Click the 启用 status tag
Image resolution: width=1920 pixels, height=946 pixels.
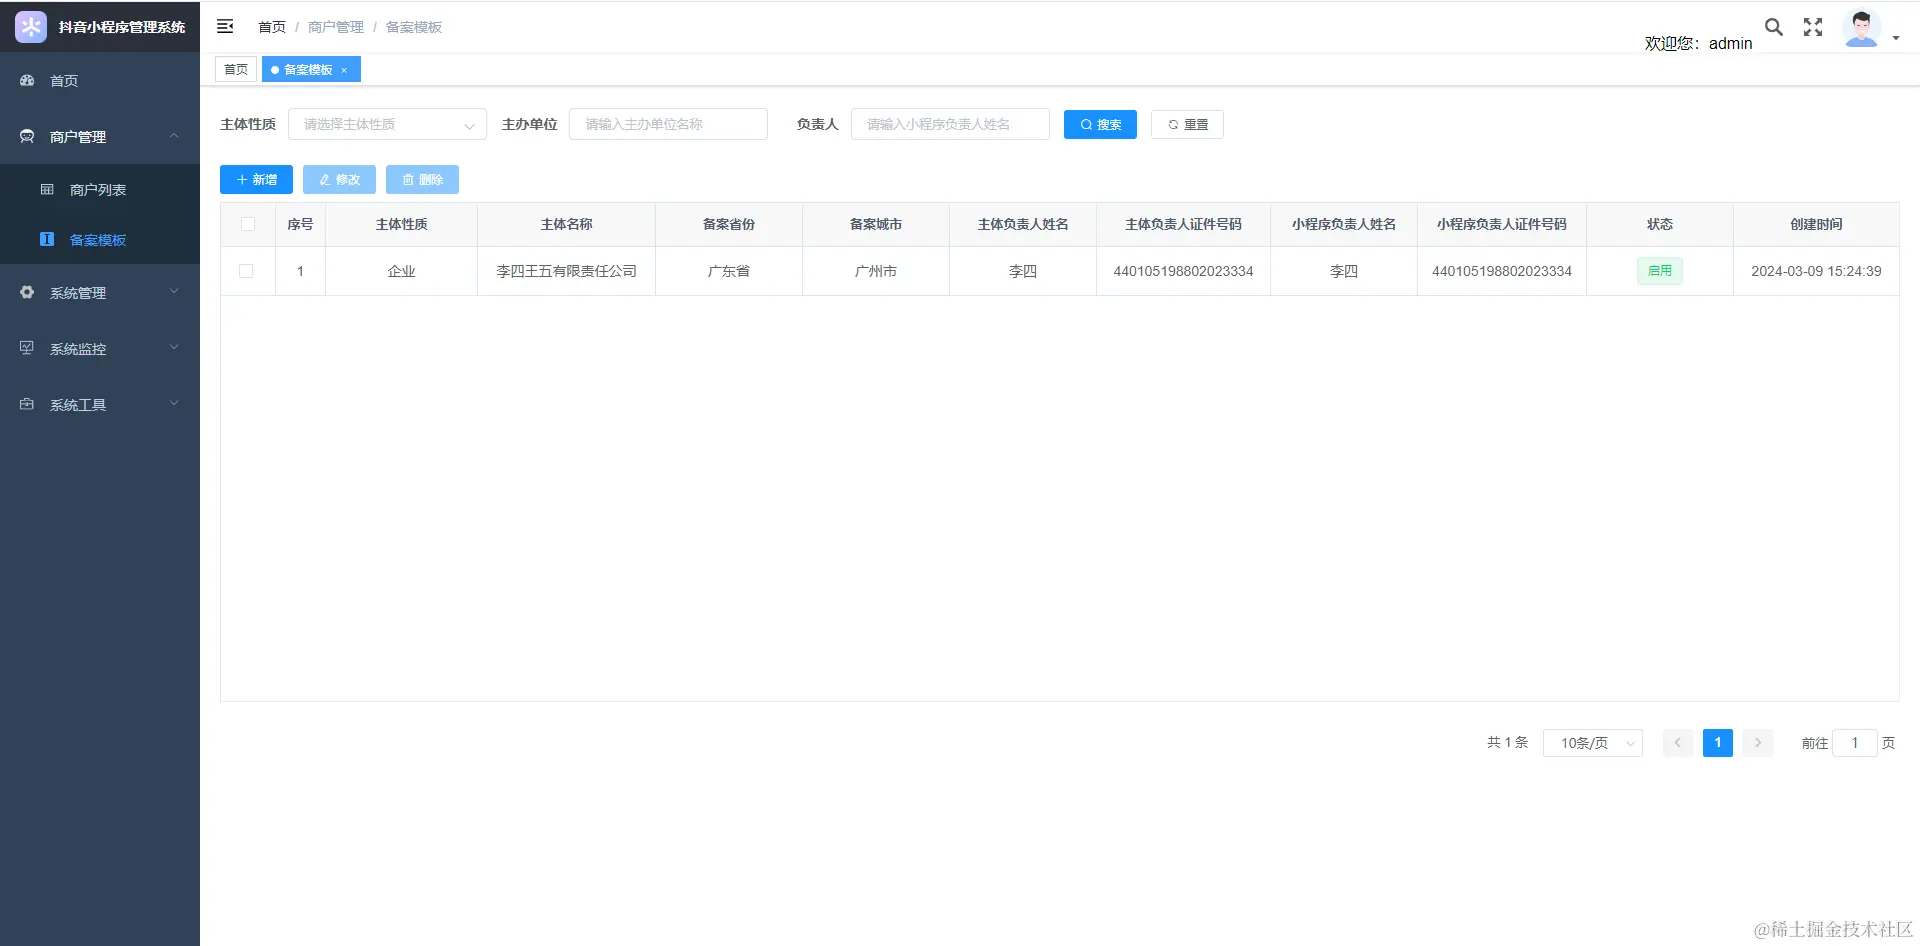(1660, 271)
